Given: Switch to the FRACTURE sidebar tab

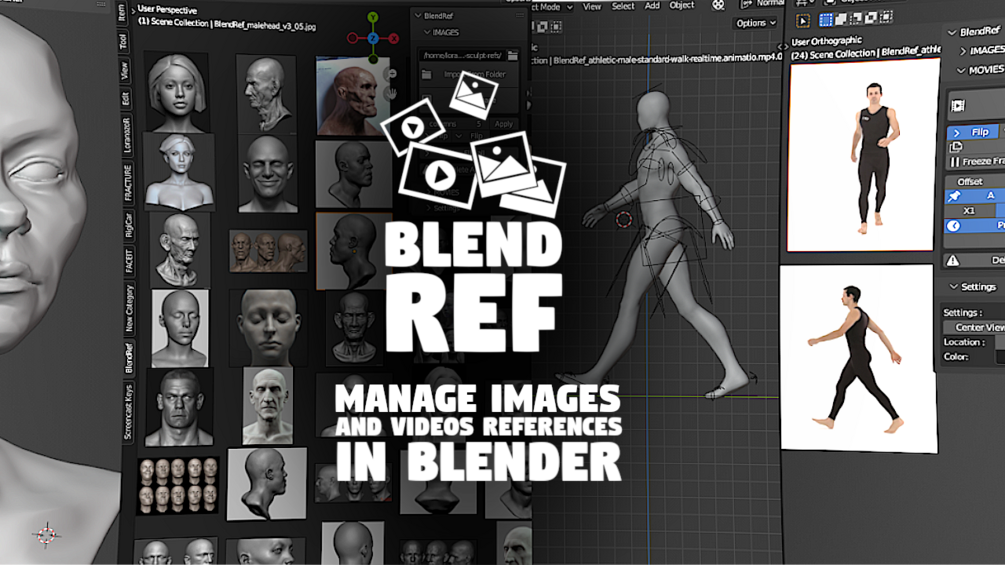Looking at the screenshot, I should click(128, 183).
